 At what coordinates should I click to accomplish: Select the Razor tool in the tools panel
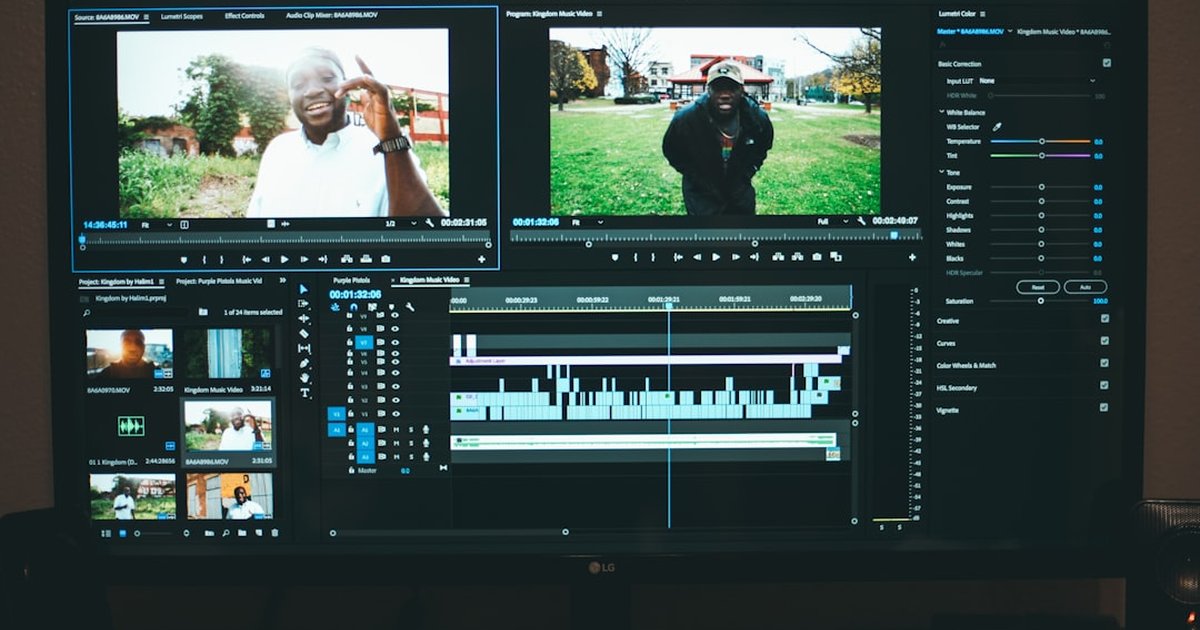(x=304, y=333)
